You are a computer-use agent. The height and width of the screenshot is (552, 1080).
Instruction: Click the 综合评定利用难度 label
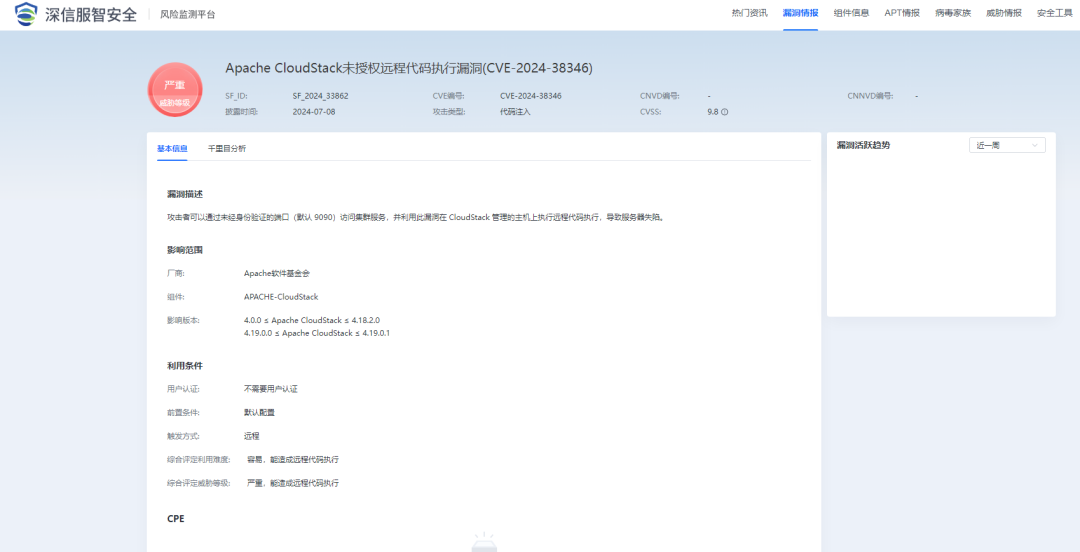click(x=198, y=460)
